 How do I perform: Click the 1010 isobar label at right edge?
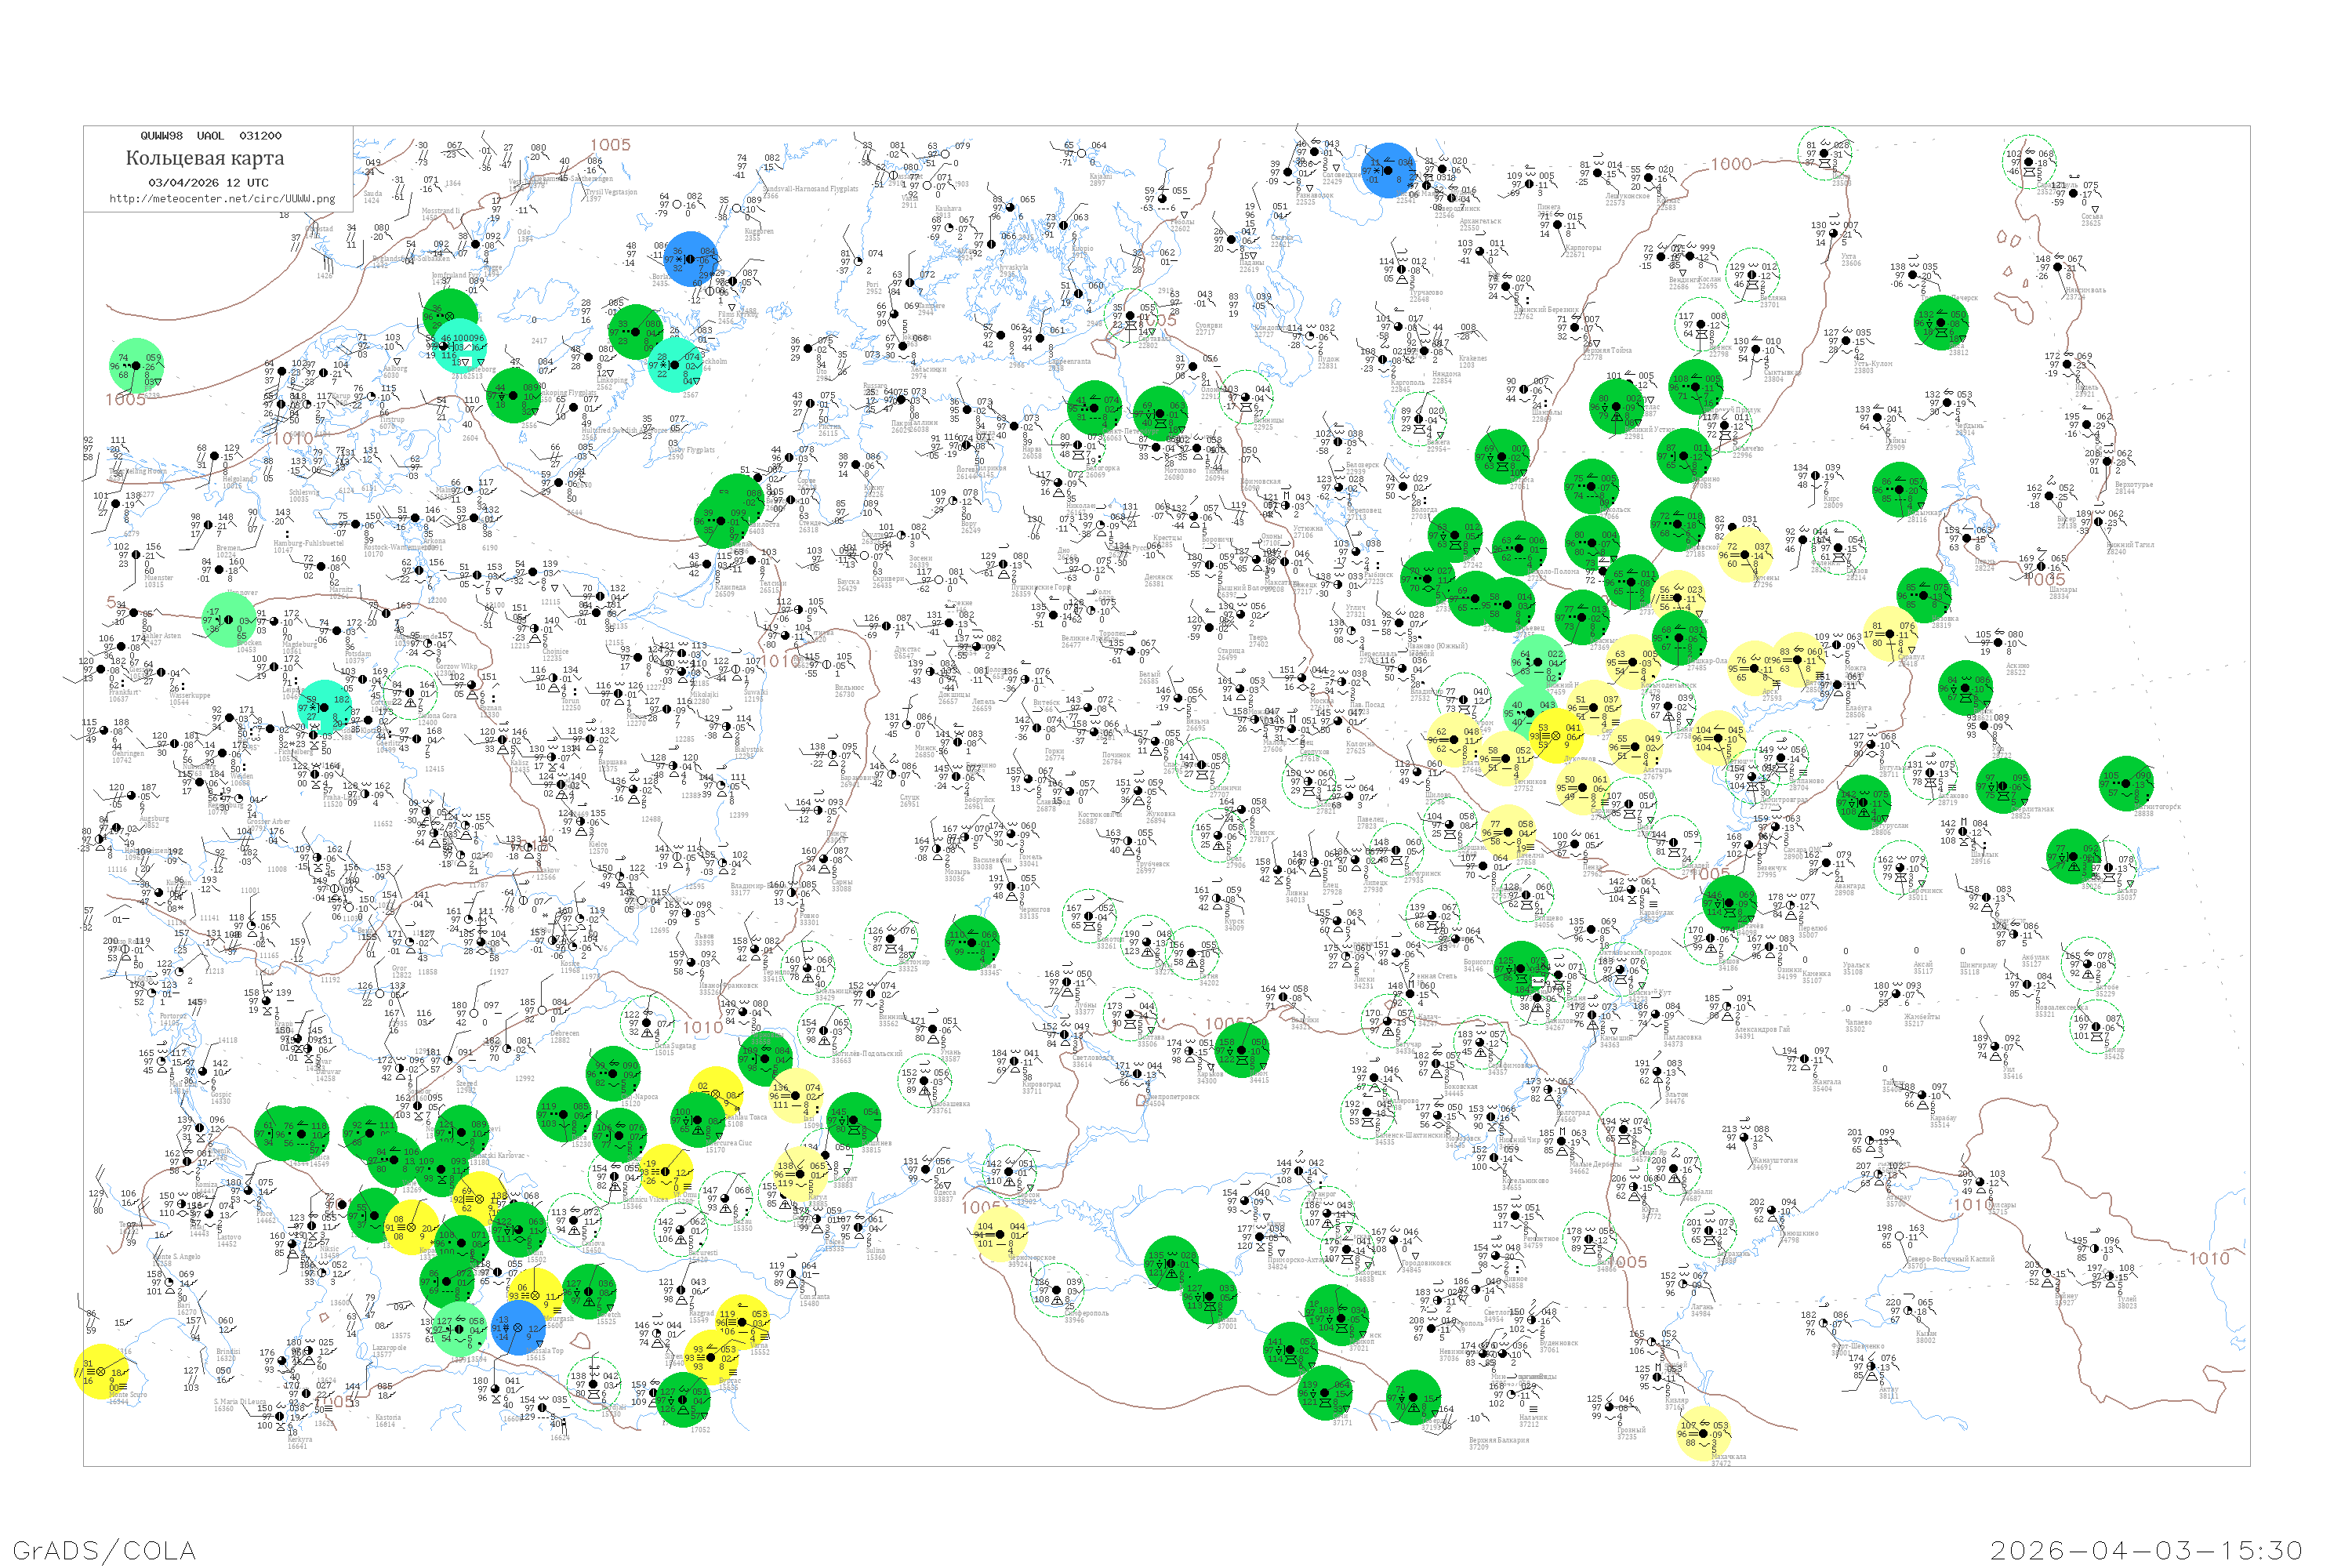[x=2209, y=1259]
